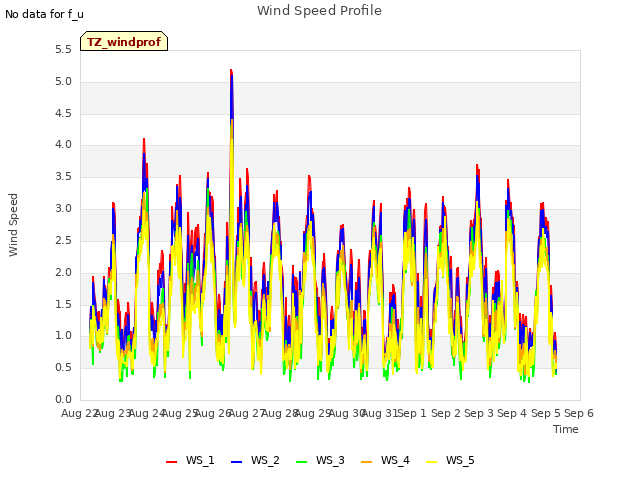This screenshot has height=480, width=640.
Task: Click the 1.5 y-axis tick label
Action: point(63,304)
